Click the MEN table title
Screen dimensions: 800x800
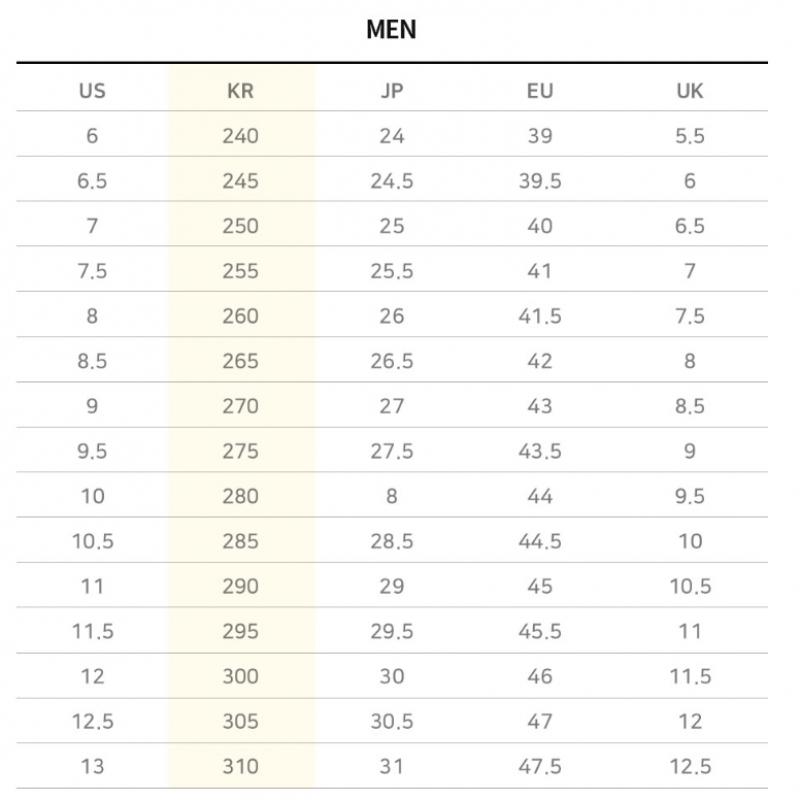(391, 30)
